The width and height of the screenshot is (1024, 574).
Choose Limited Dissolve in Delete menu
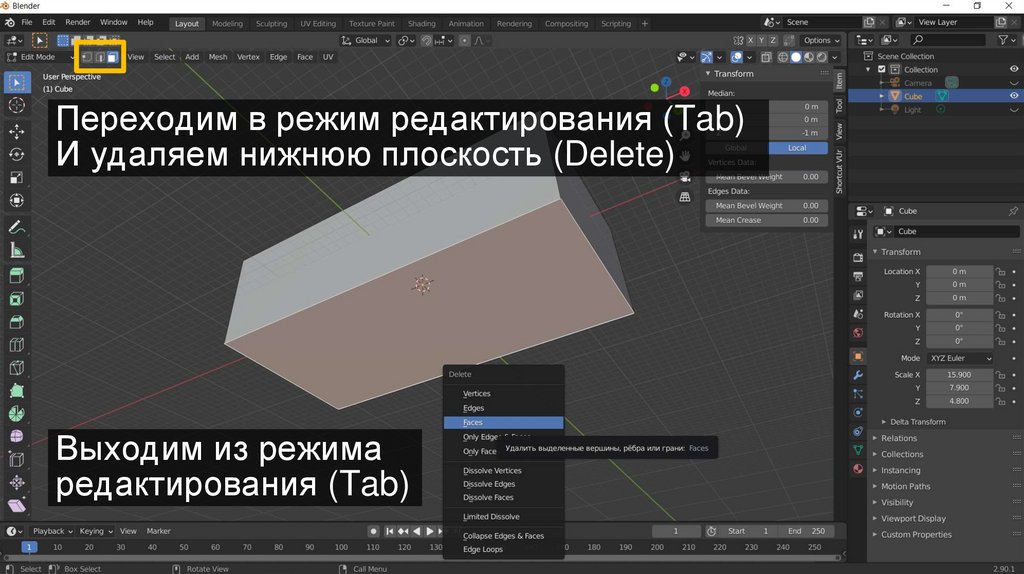504,517
